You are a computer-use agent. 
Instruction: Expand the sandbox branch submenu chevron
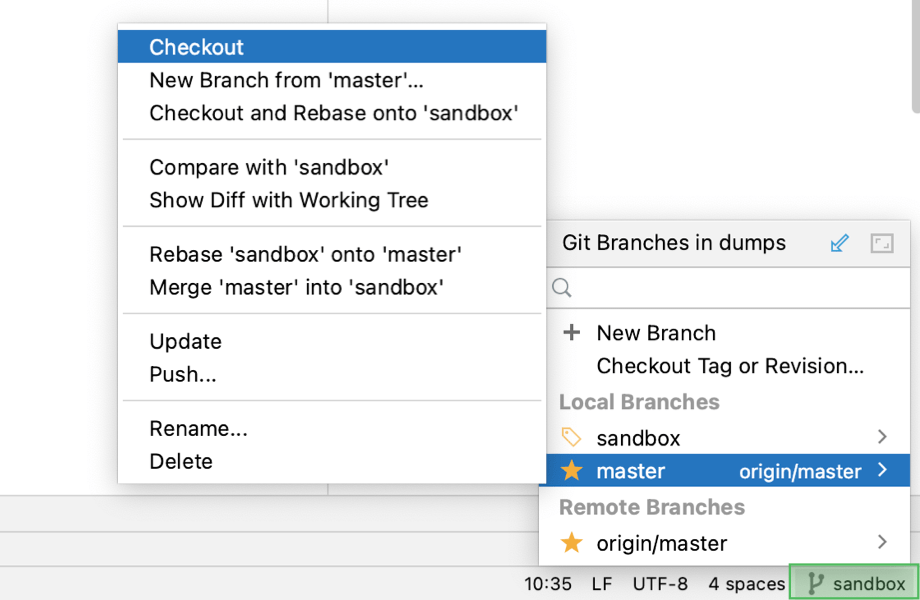[882, 436]
